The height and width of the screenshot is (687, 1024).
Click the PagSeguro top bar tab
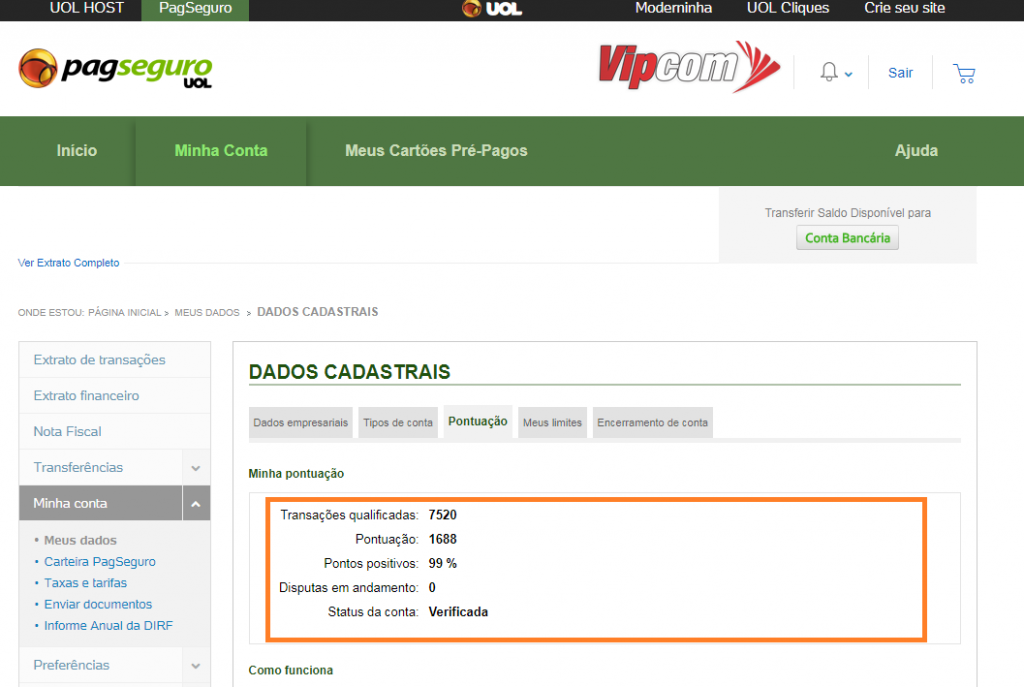pyautogui.click(x=195, y=9)
